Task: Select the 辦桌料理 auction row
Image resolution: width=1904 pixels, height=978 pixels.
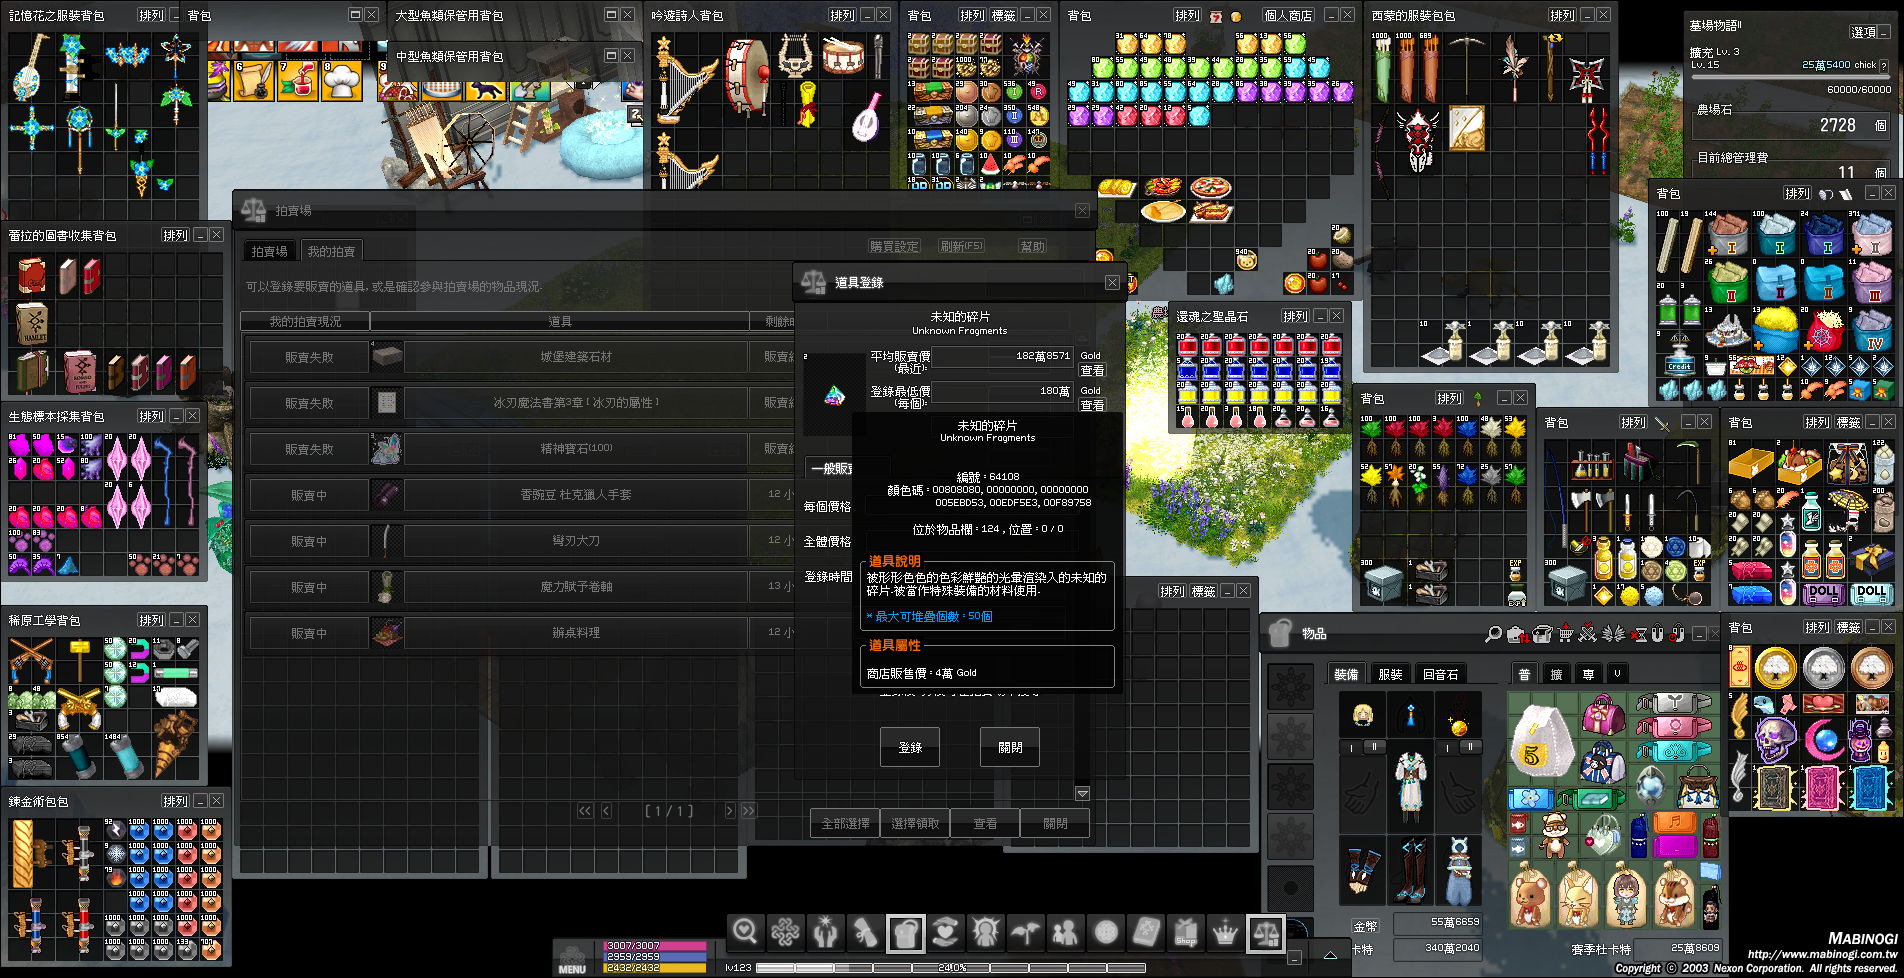Action: click(x=520, y=633)
